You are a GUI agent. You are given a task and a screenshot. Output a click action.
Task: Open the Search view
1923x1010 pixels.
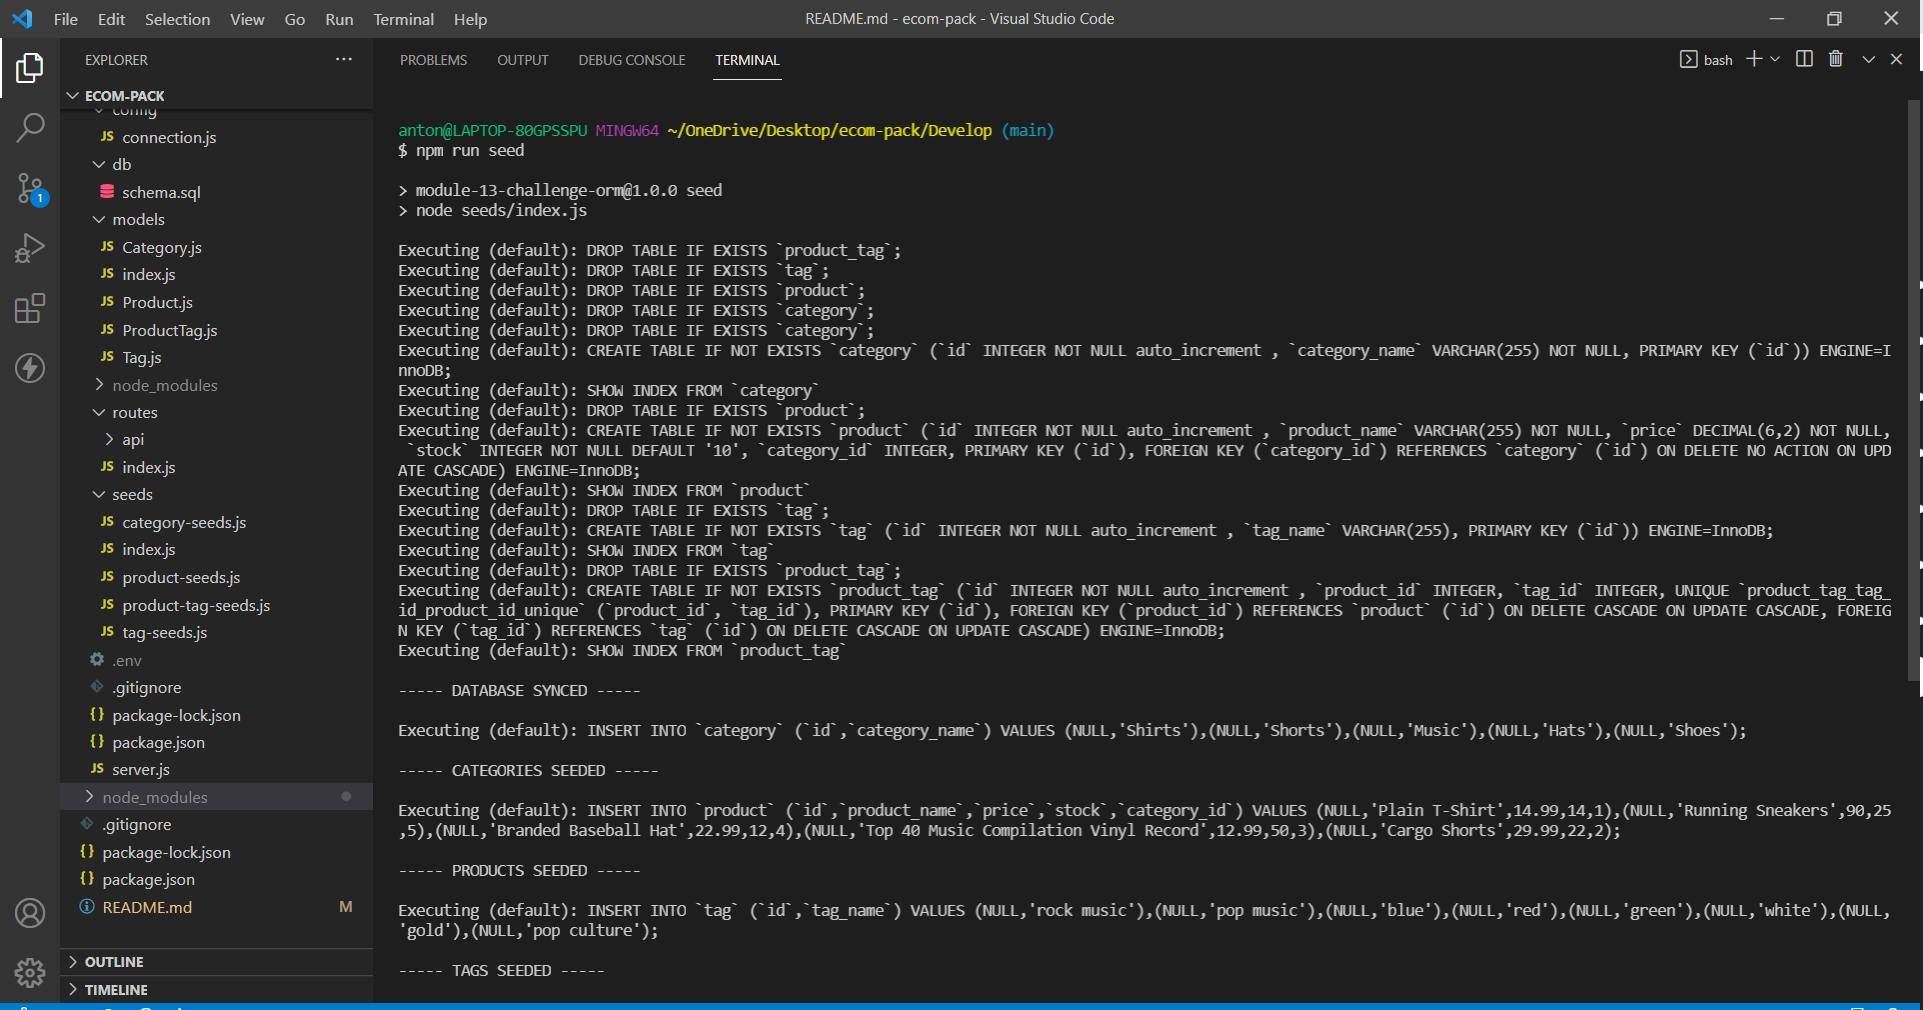click(x=30, y=127)
